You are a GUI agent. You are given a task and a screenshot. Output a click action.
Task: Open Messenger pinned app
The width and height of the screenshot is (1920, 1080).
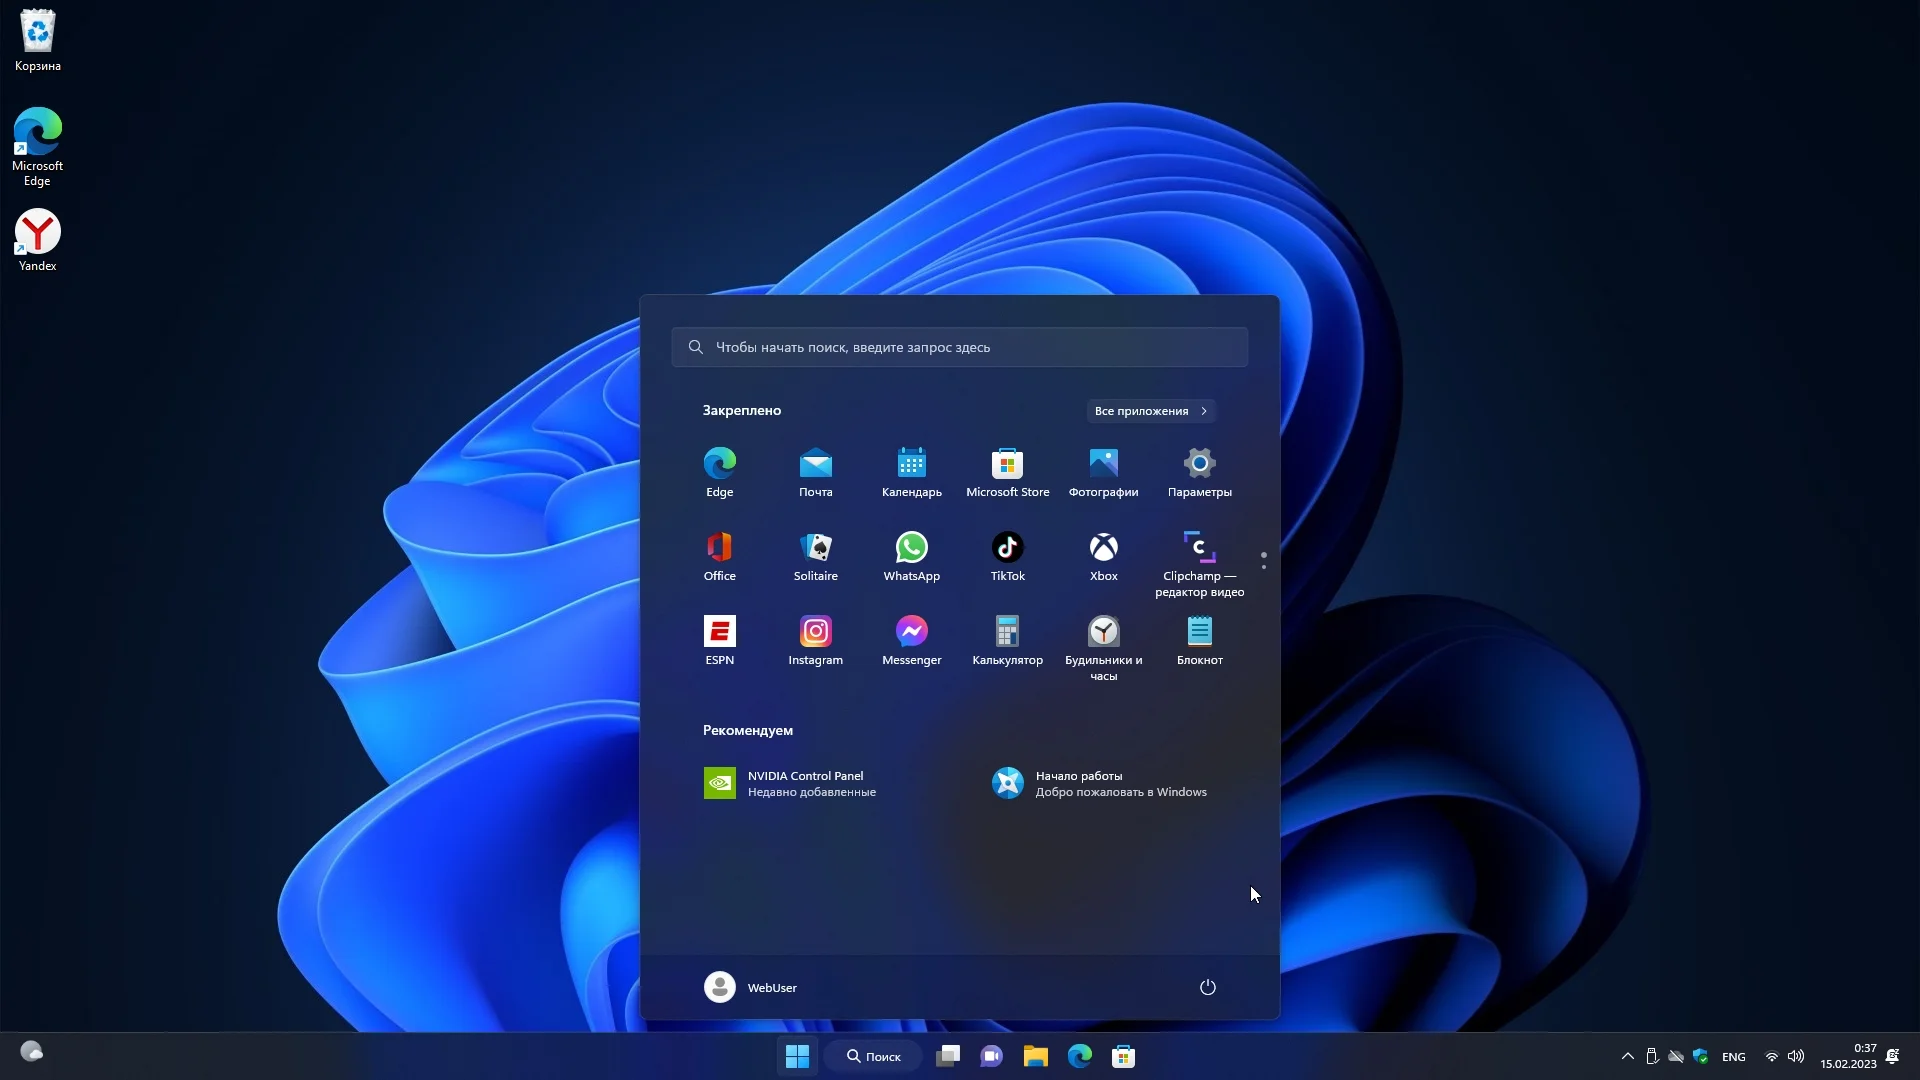[x=911, y=640]
